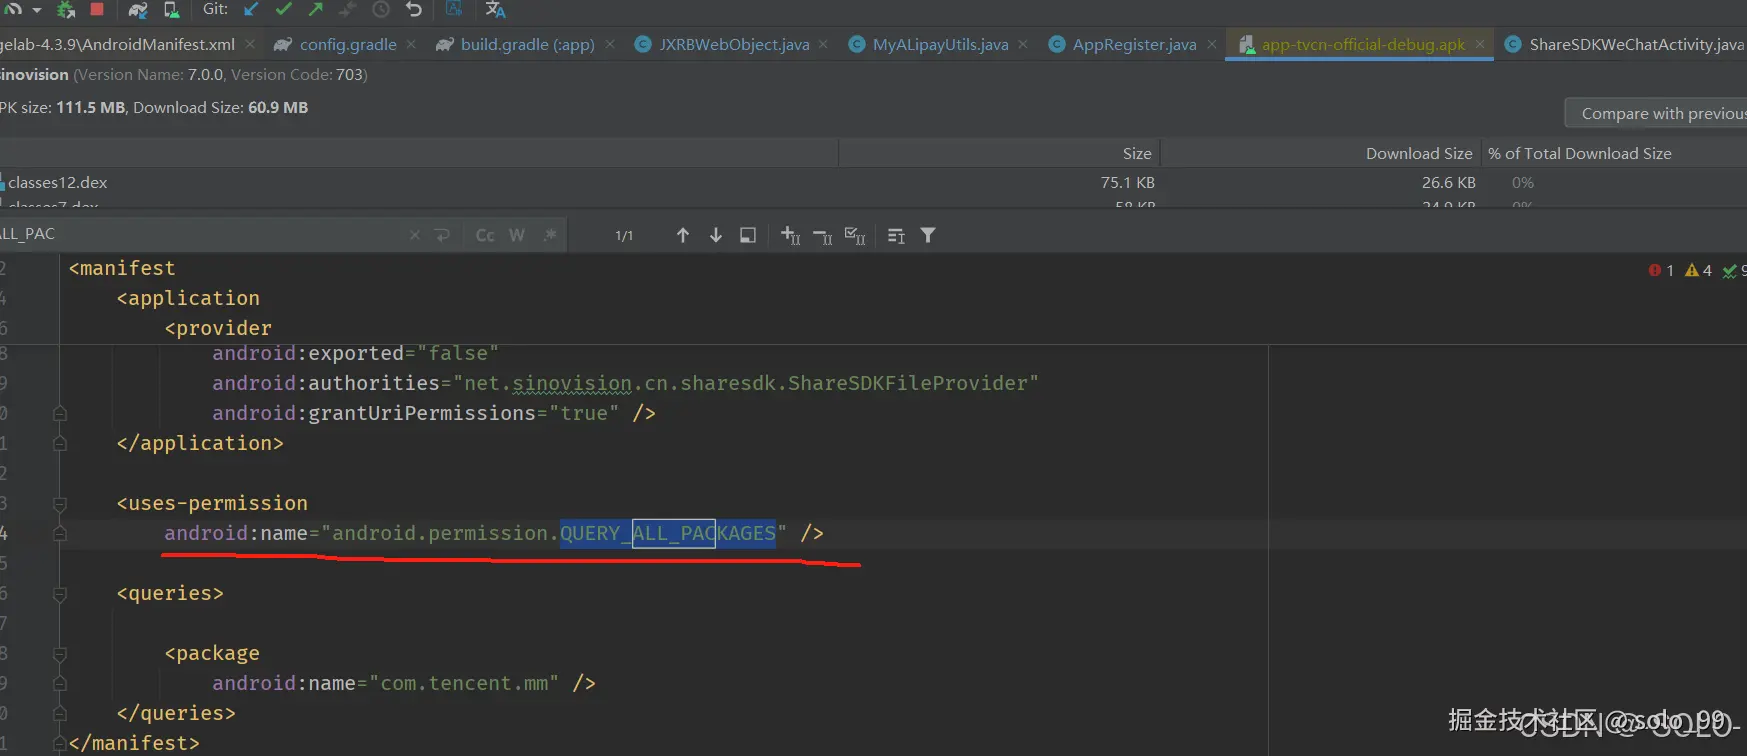1747x756 pixels.
Task: Close the AppRegister.java tab
Action: (x=1212, y=44)
